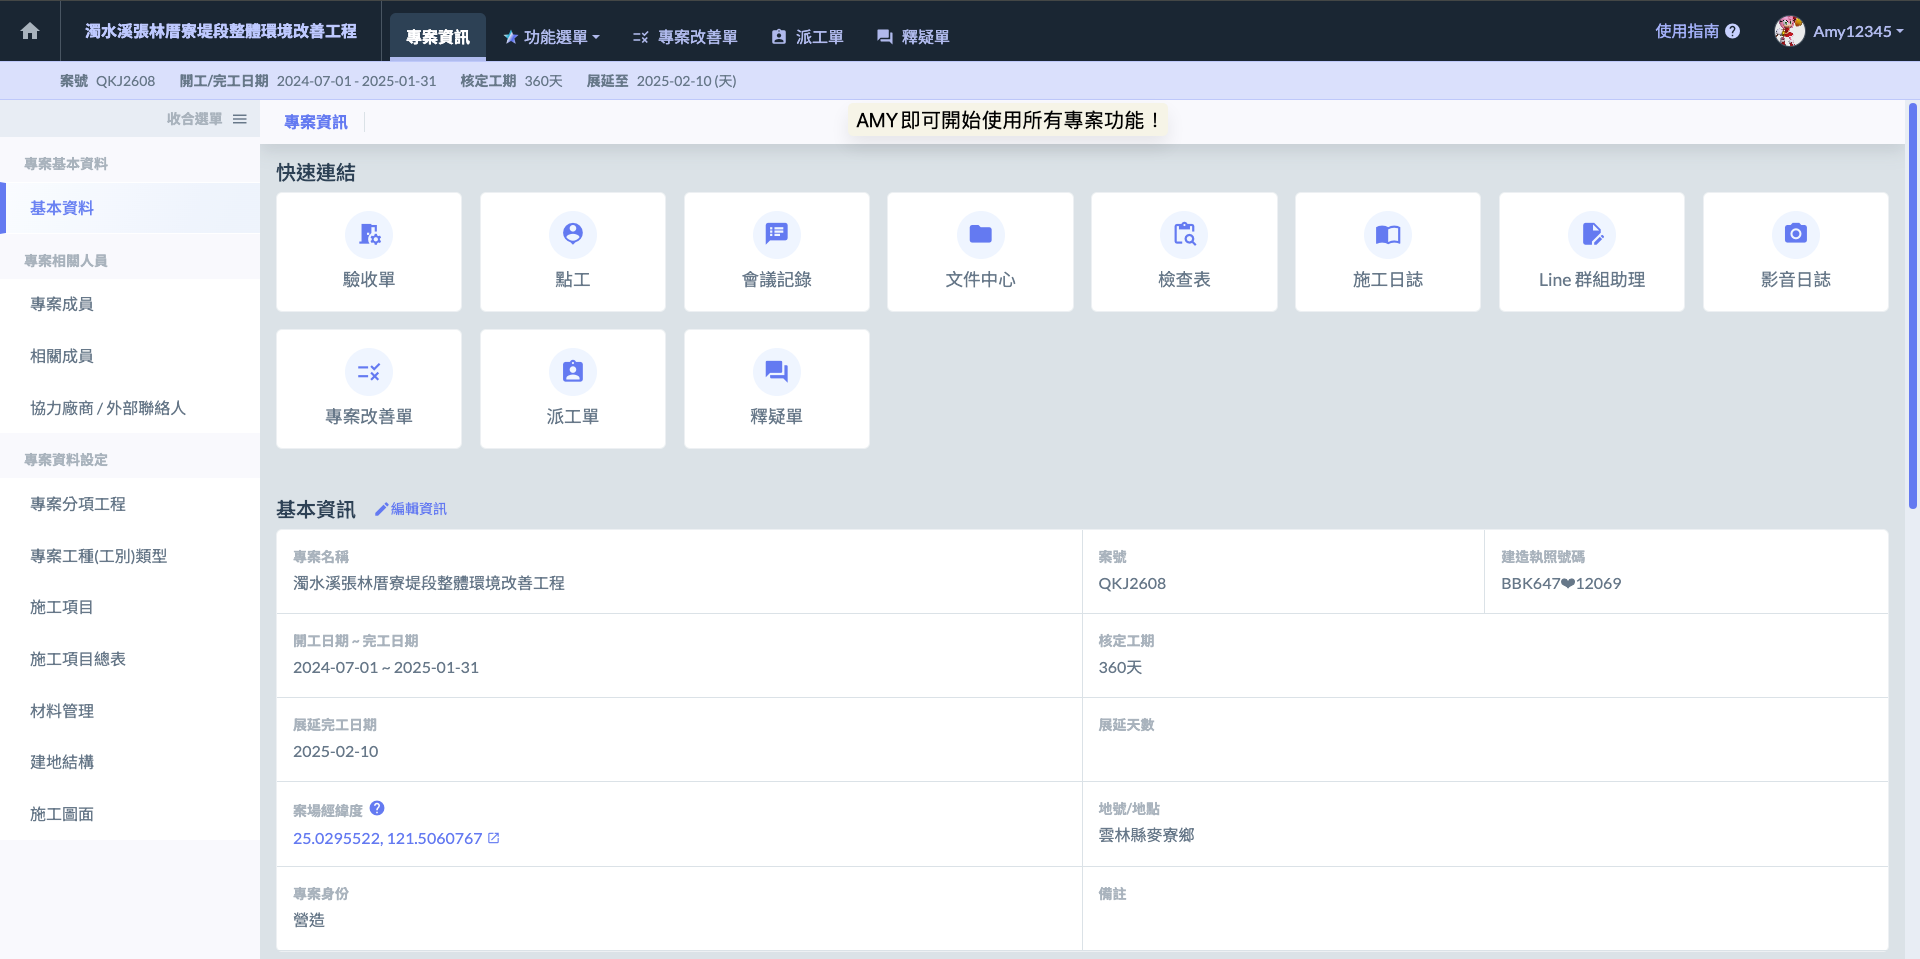
Task: Open the Line 群組助理 icon
Action: 1591,234
